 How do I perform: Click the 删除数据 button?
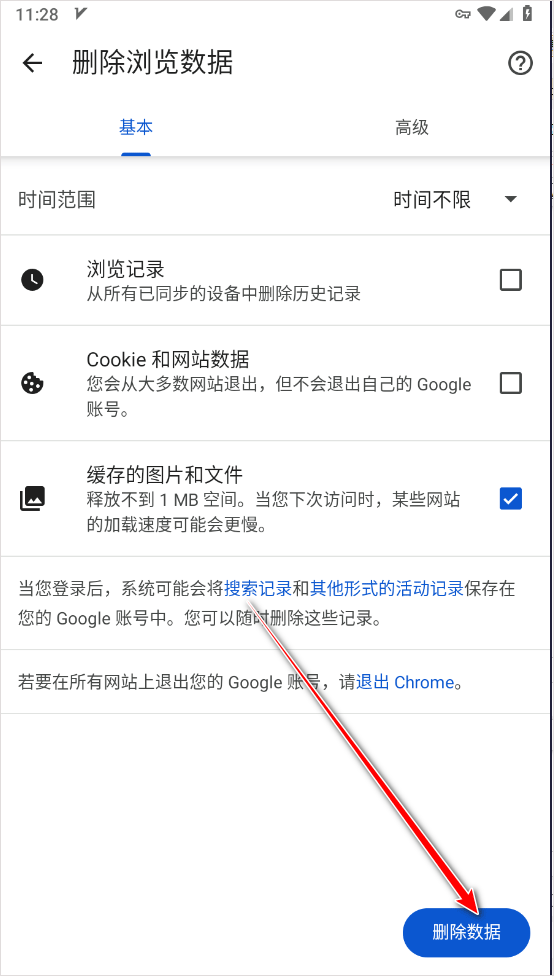466,932
